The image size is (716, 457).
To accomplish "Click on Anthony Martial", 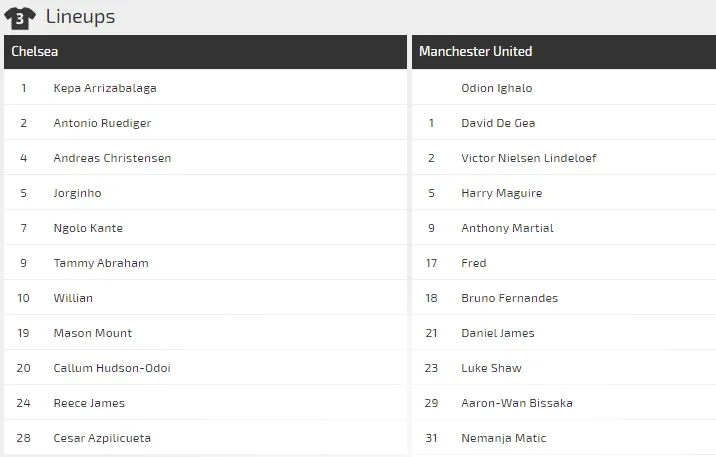I will [x=507, y=228].
